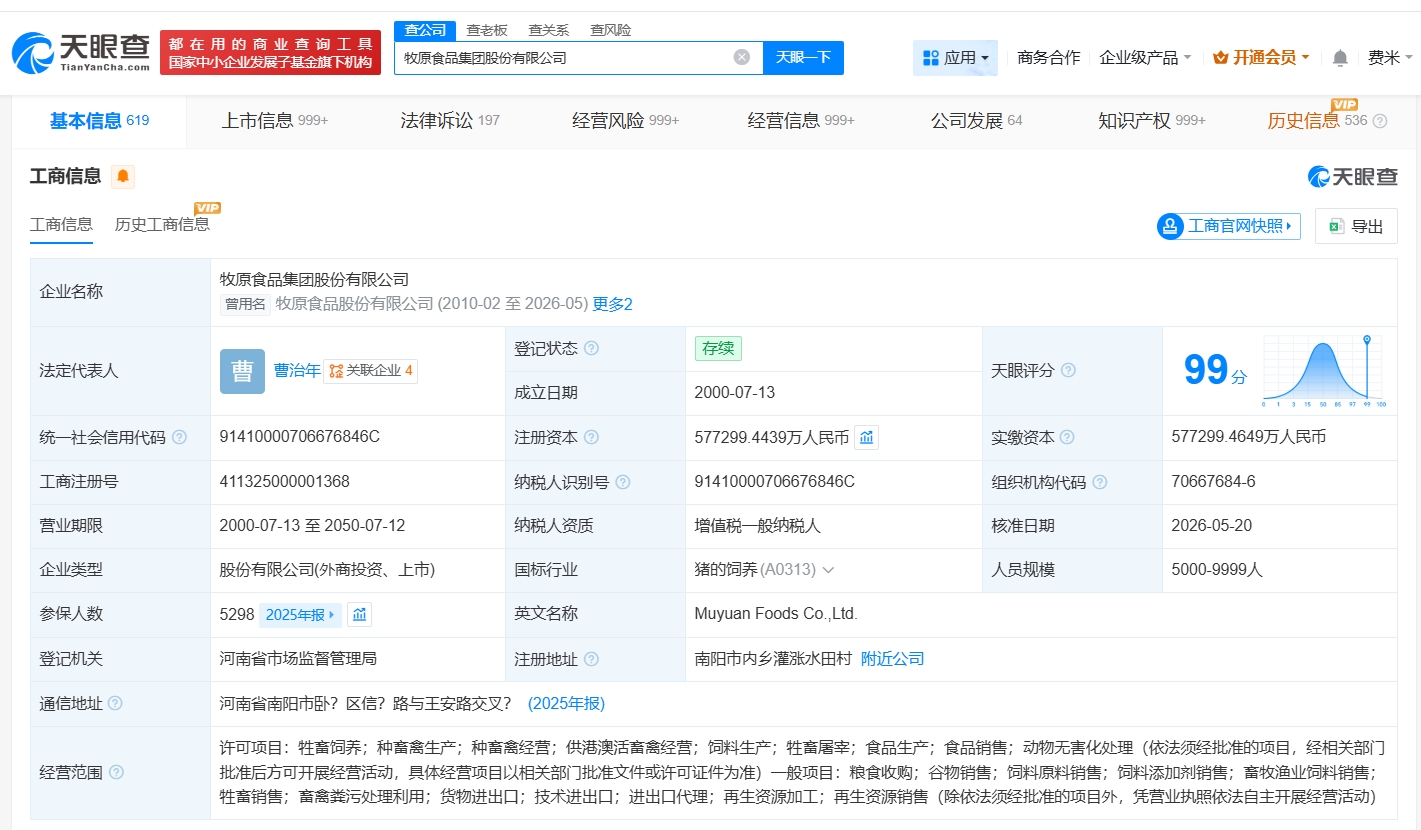Viewport: 1421px width, 830px height.
Task: Click the red promotional banner in header
Action: (270, 52)
